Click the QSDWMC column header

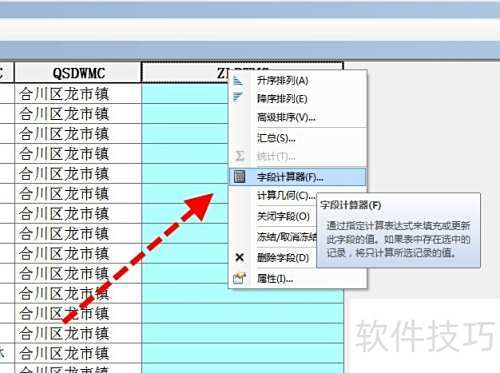click(x=78, y=73)
